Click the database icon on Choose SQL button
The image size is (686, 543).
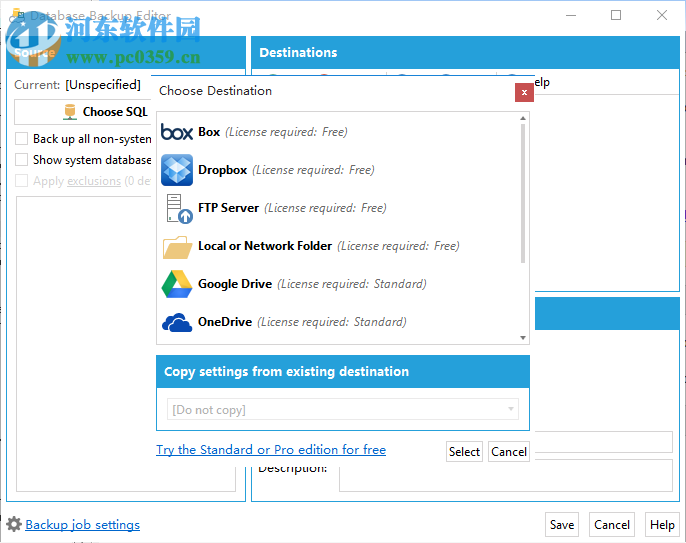[x=70, y=112]
